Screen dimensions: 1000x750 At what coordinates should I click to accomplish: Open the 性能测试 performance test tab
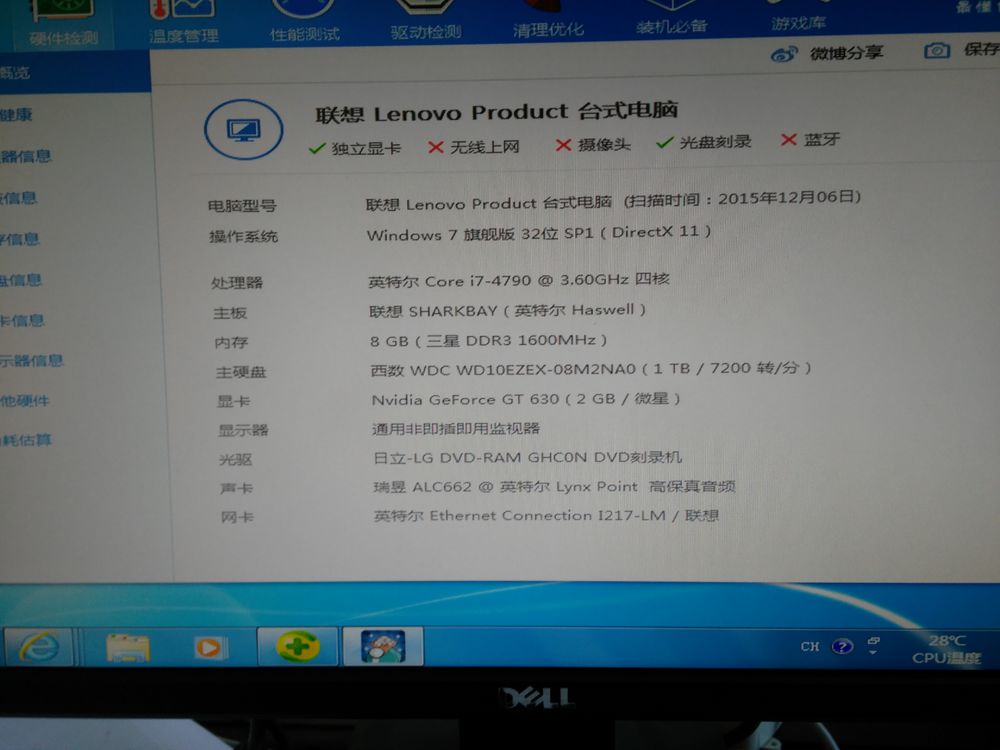tap(304, 21)
